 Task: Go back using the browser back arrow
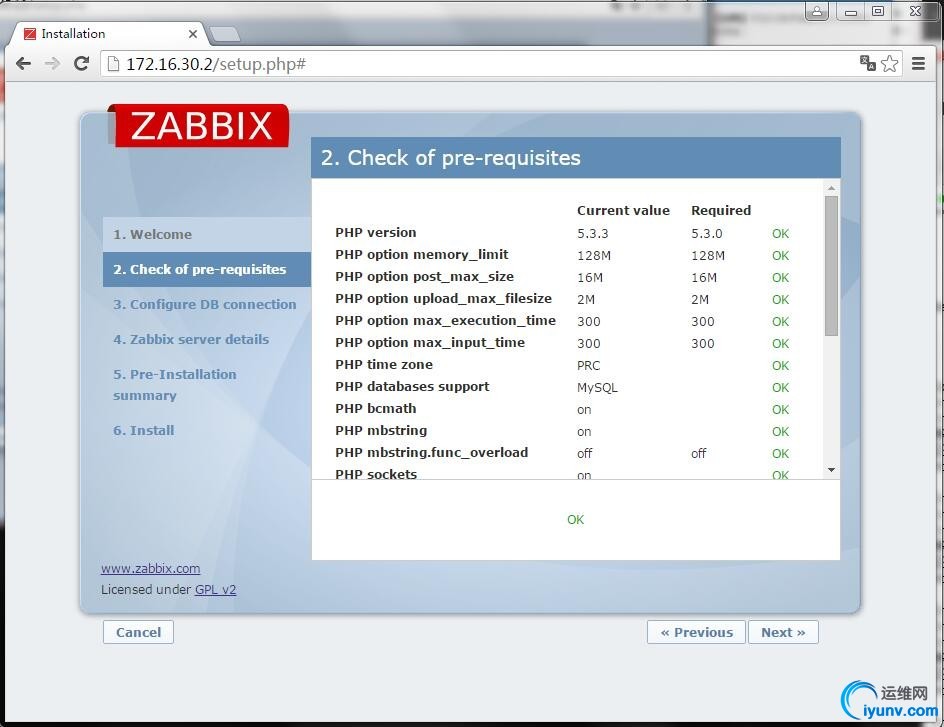23,64
